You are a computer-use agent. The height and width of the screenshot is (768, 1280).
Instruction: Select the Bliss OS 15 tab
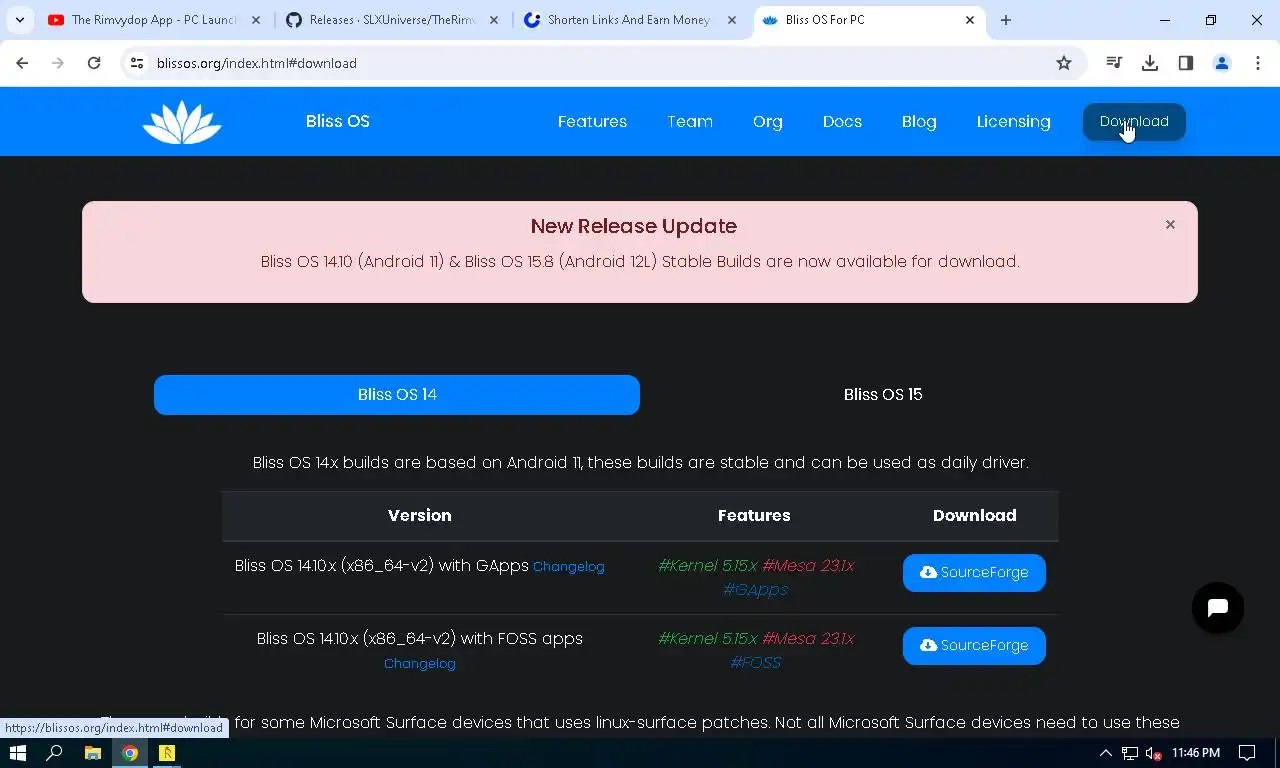coord(883,394)
